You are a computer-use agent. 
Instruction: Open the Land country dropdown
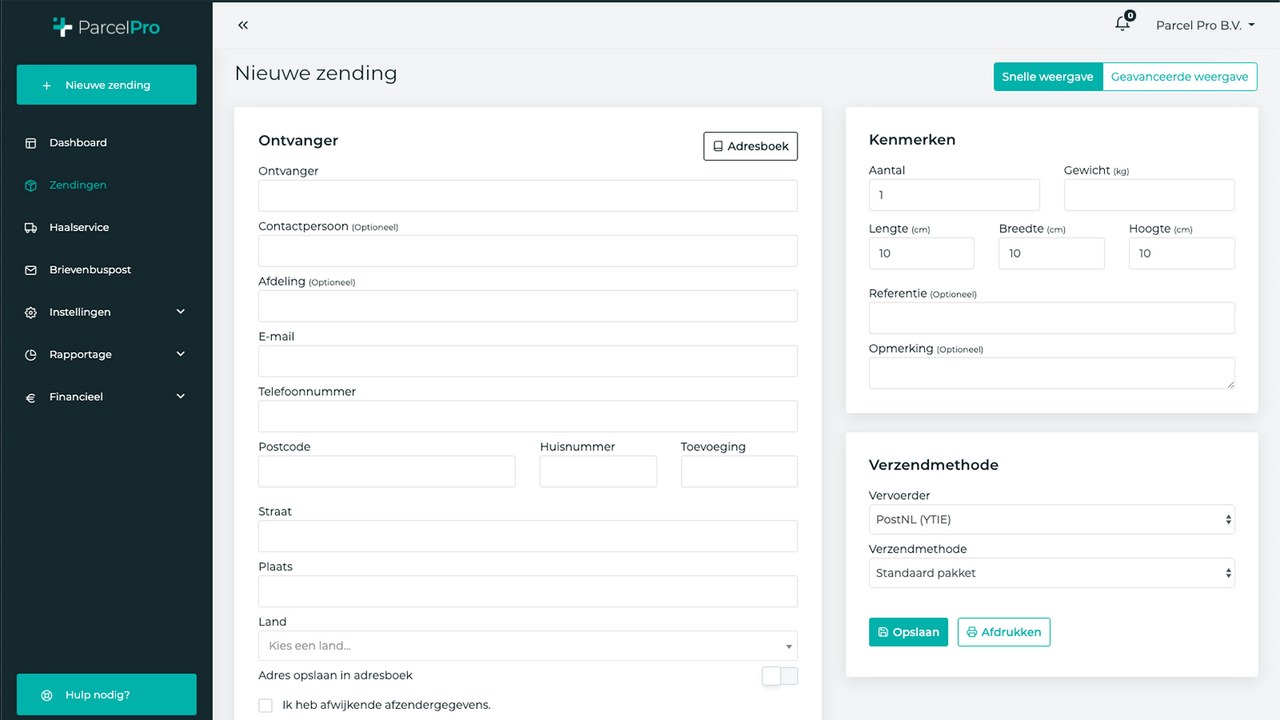[x=528, y=646]
